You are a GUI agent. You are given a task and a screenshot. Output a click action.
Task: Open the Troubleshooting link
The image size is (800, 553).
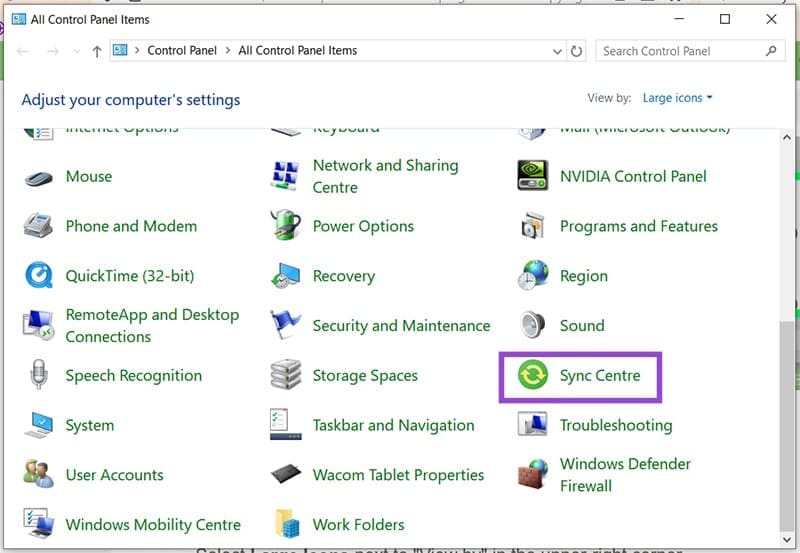615,425
